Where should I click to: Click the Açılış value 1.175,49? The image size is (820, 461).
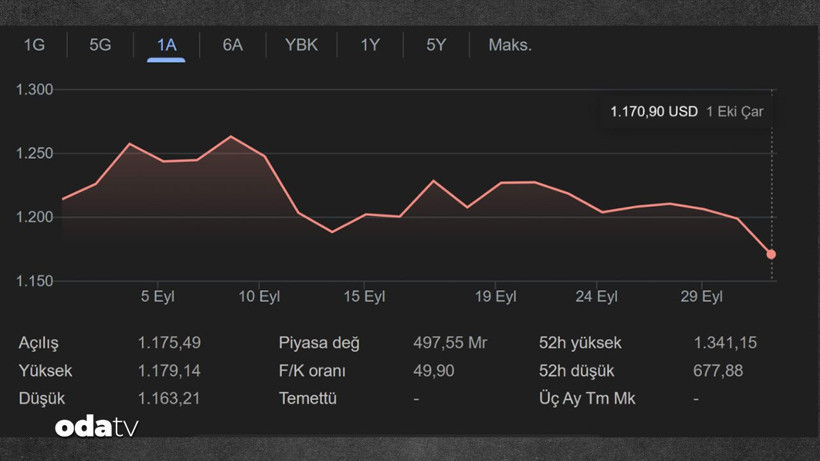pos(169,343)
